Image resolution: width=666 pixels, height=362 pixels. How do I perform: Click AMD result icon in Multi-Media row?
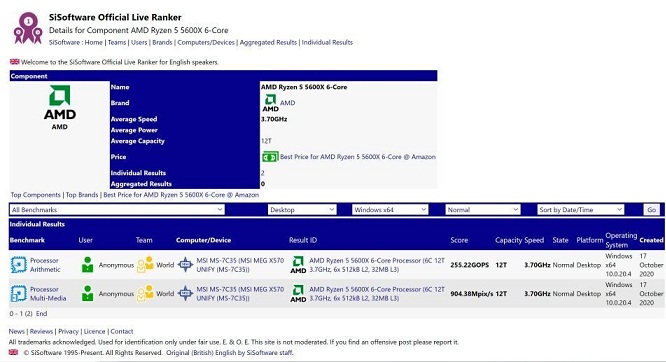298,294
